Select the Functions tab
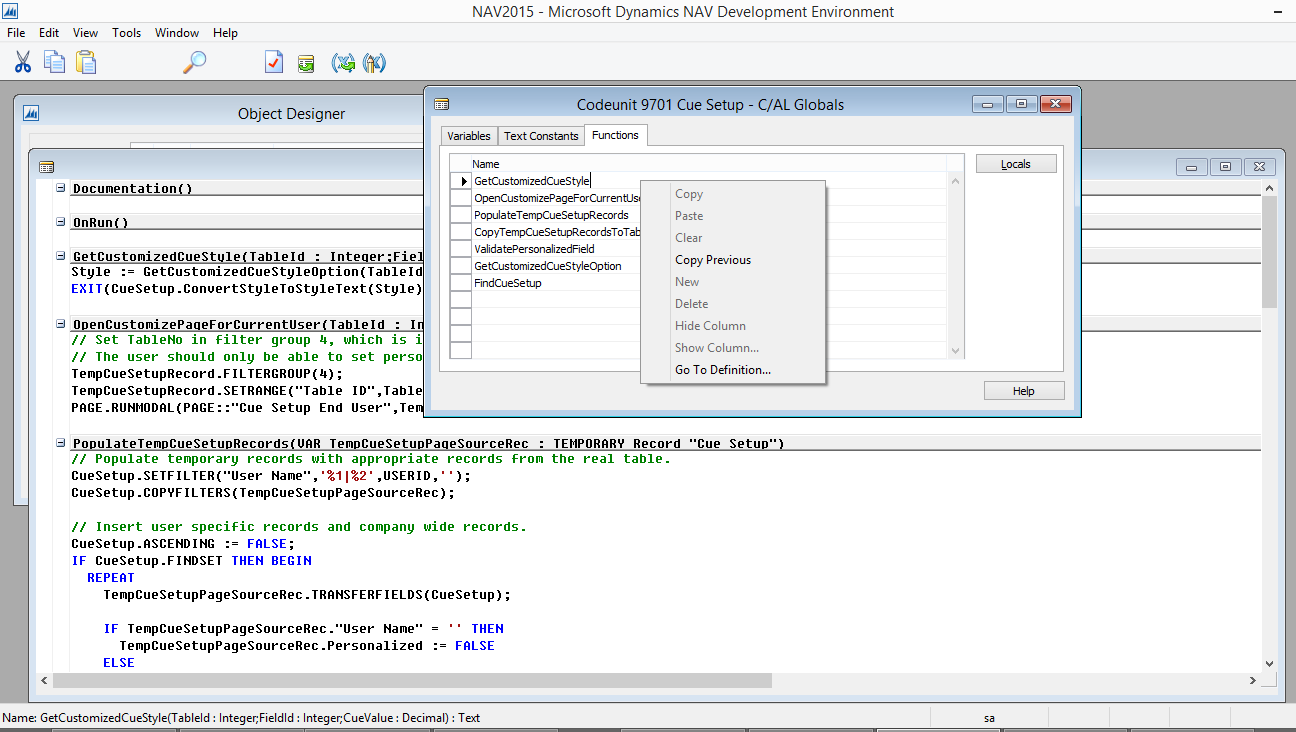The height and width of the screenshot is (732, 1296). pyautogui.click(x=616, y=135)
